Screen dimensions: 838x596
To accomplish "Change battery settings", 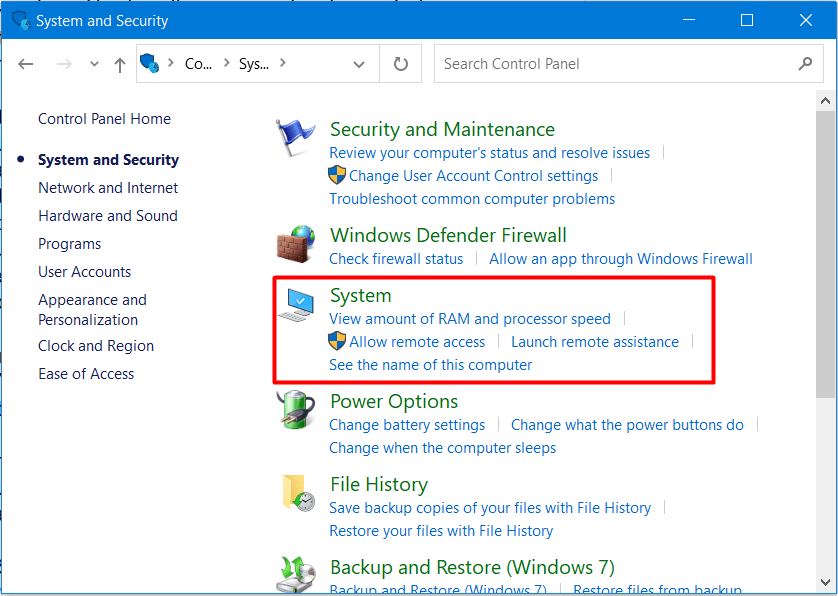I will pyautogui.click(x=407, y=425).
